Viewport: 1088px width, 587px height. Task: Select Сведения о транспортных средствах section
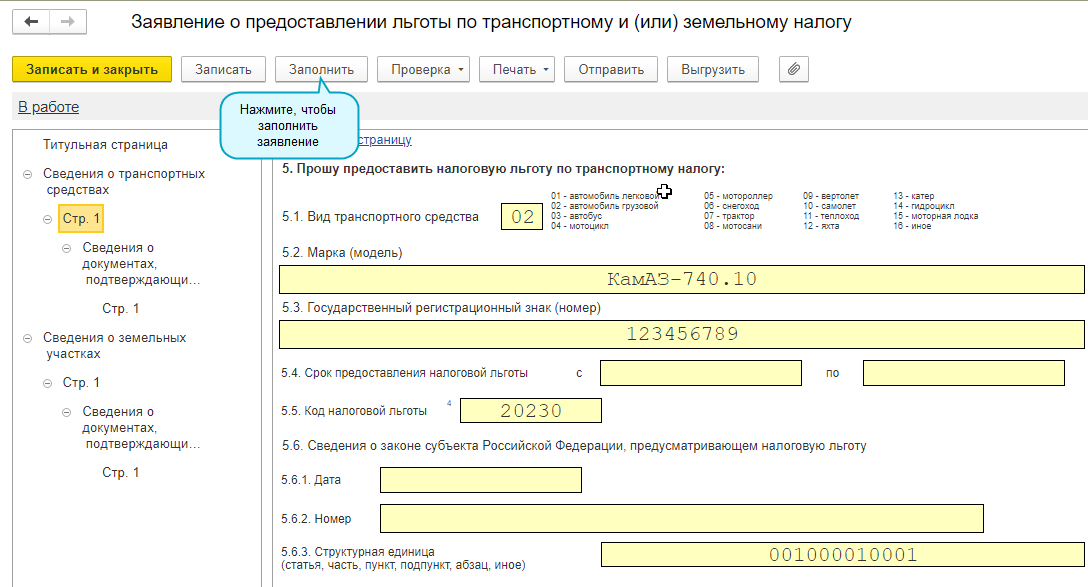pos(124,181)
